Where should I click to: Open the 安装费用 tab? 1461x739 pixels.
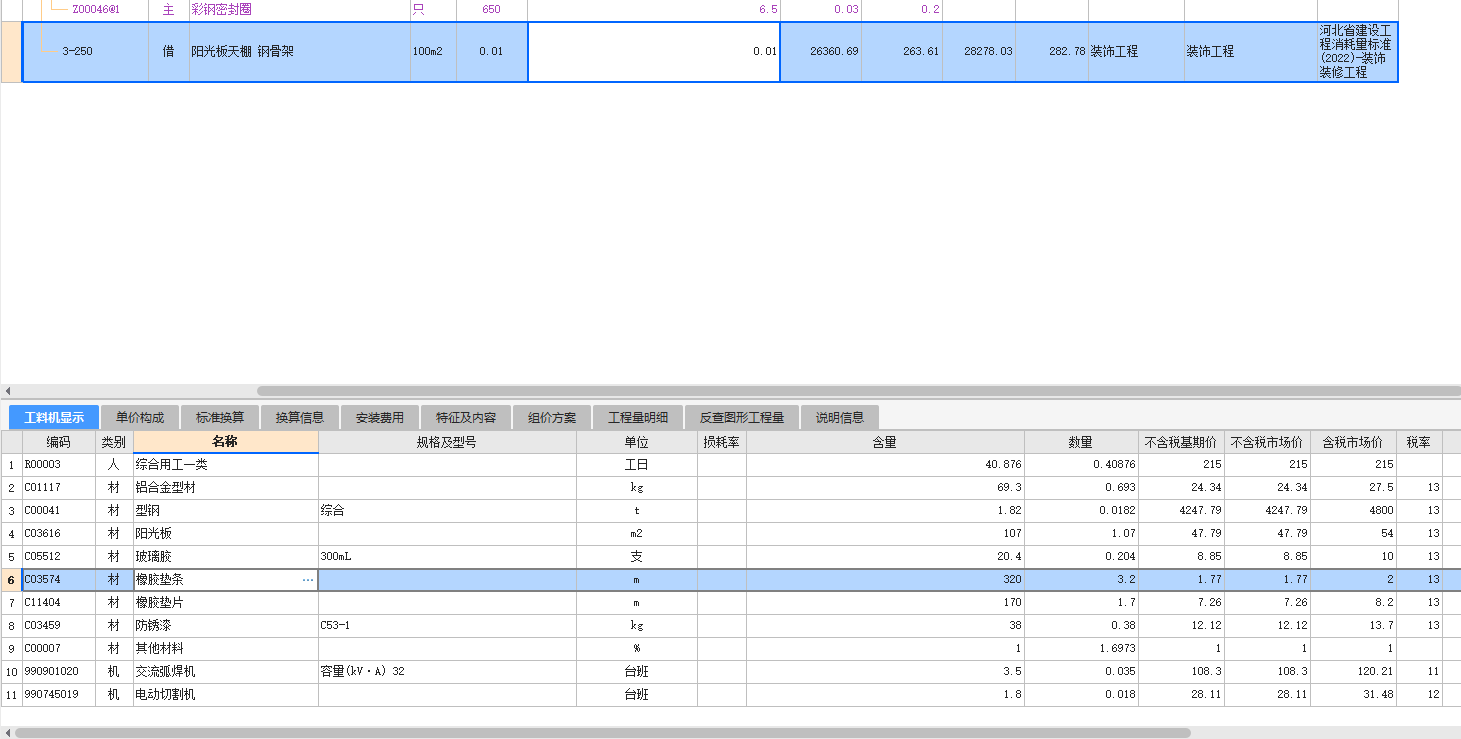[380, 417]
